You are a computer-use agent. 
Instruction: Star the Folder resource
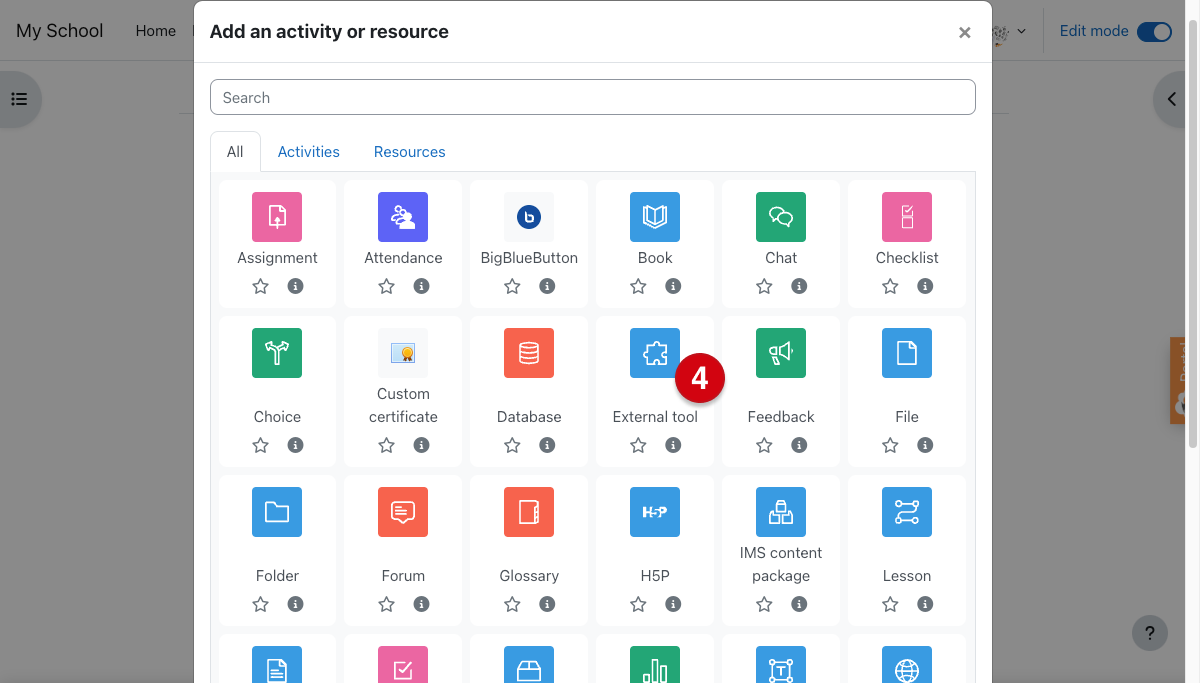(x=260, y=604)
